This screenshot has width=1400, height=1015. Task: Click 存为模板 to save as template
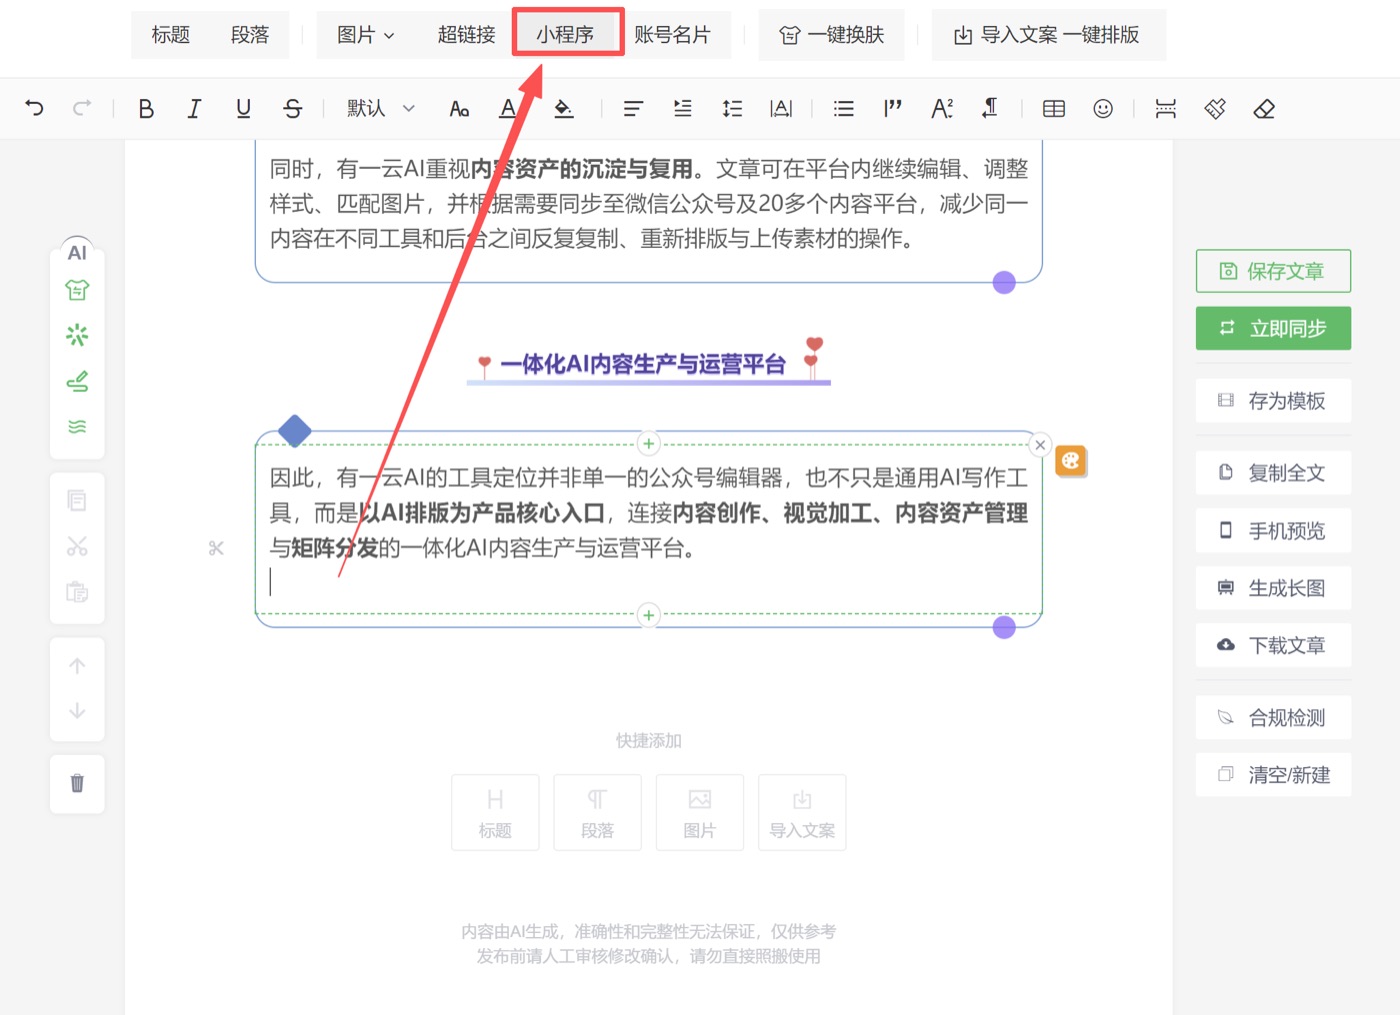1273,401
